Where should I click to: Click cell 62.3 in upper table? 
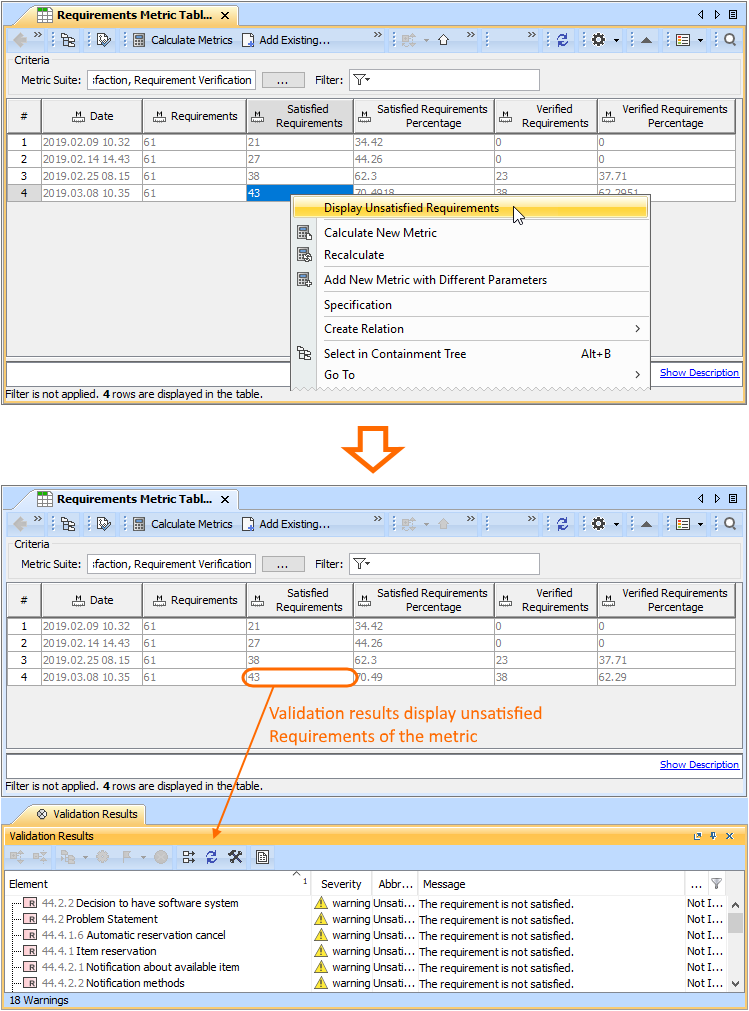(423, 176)
